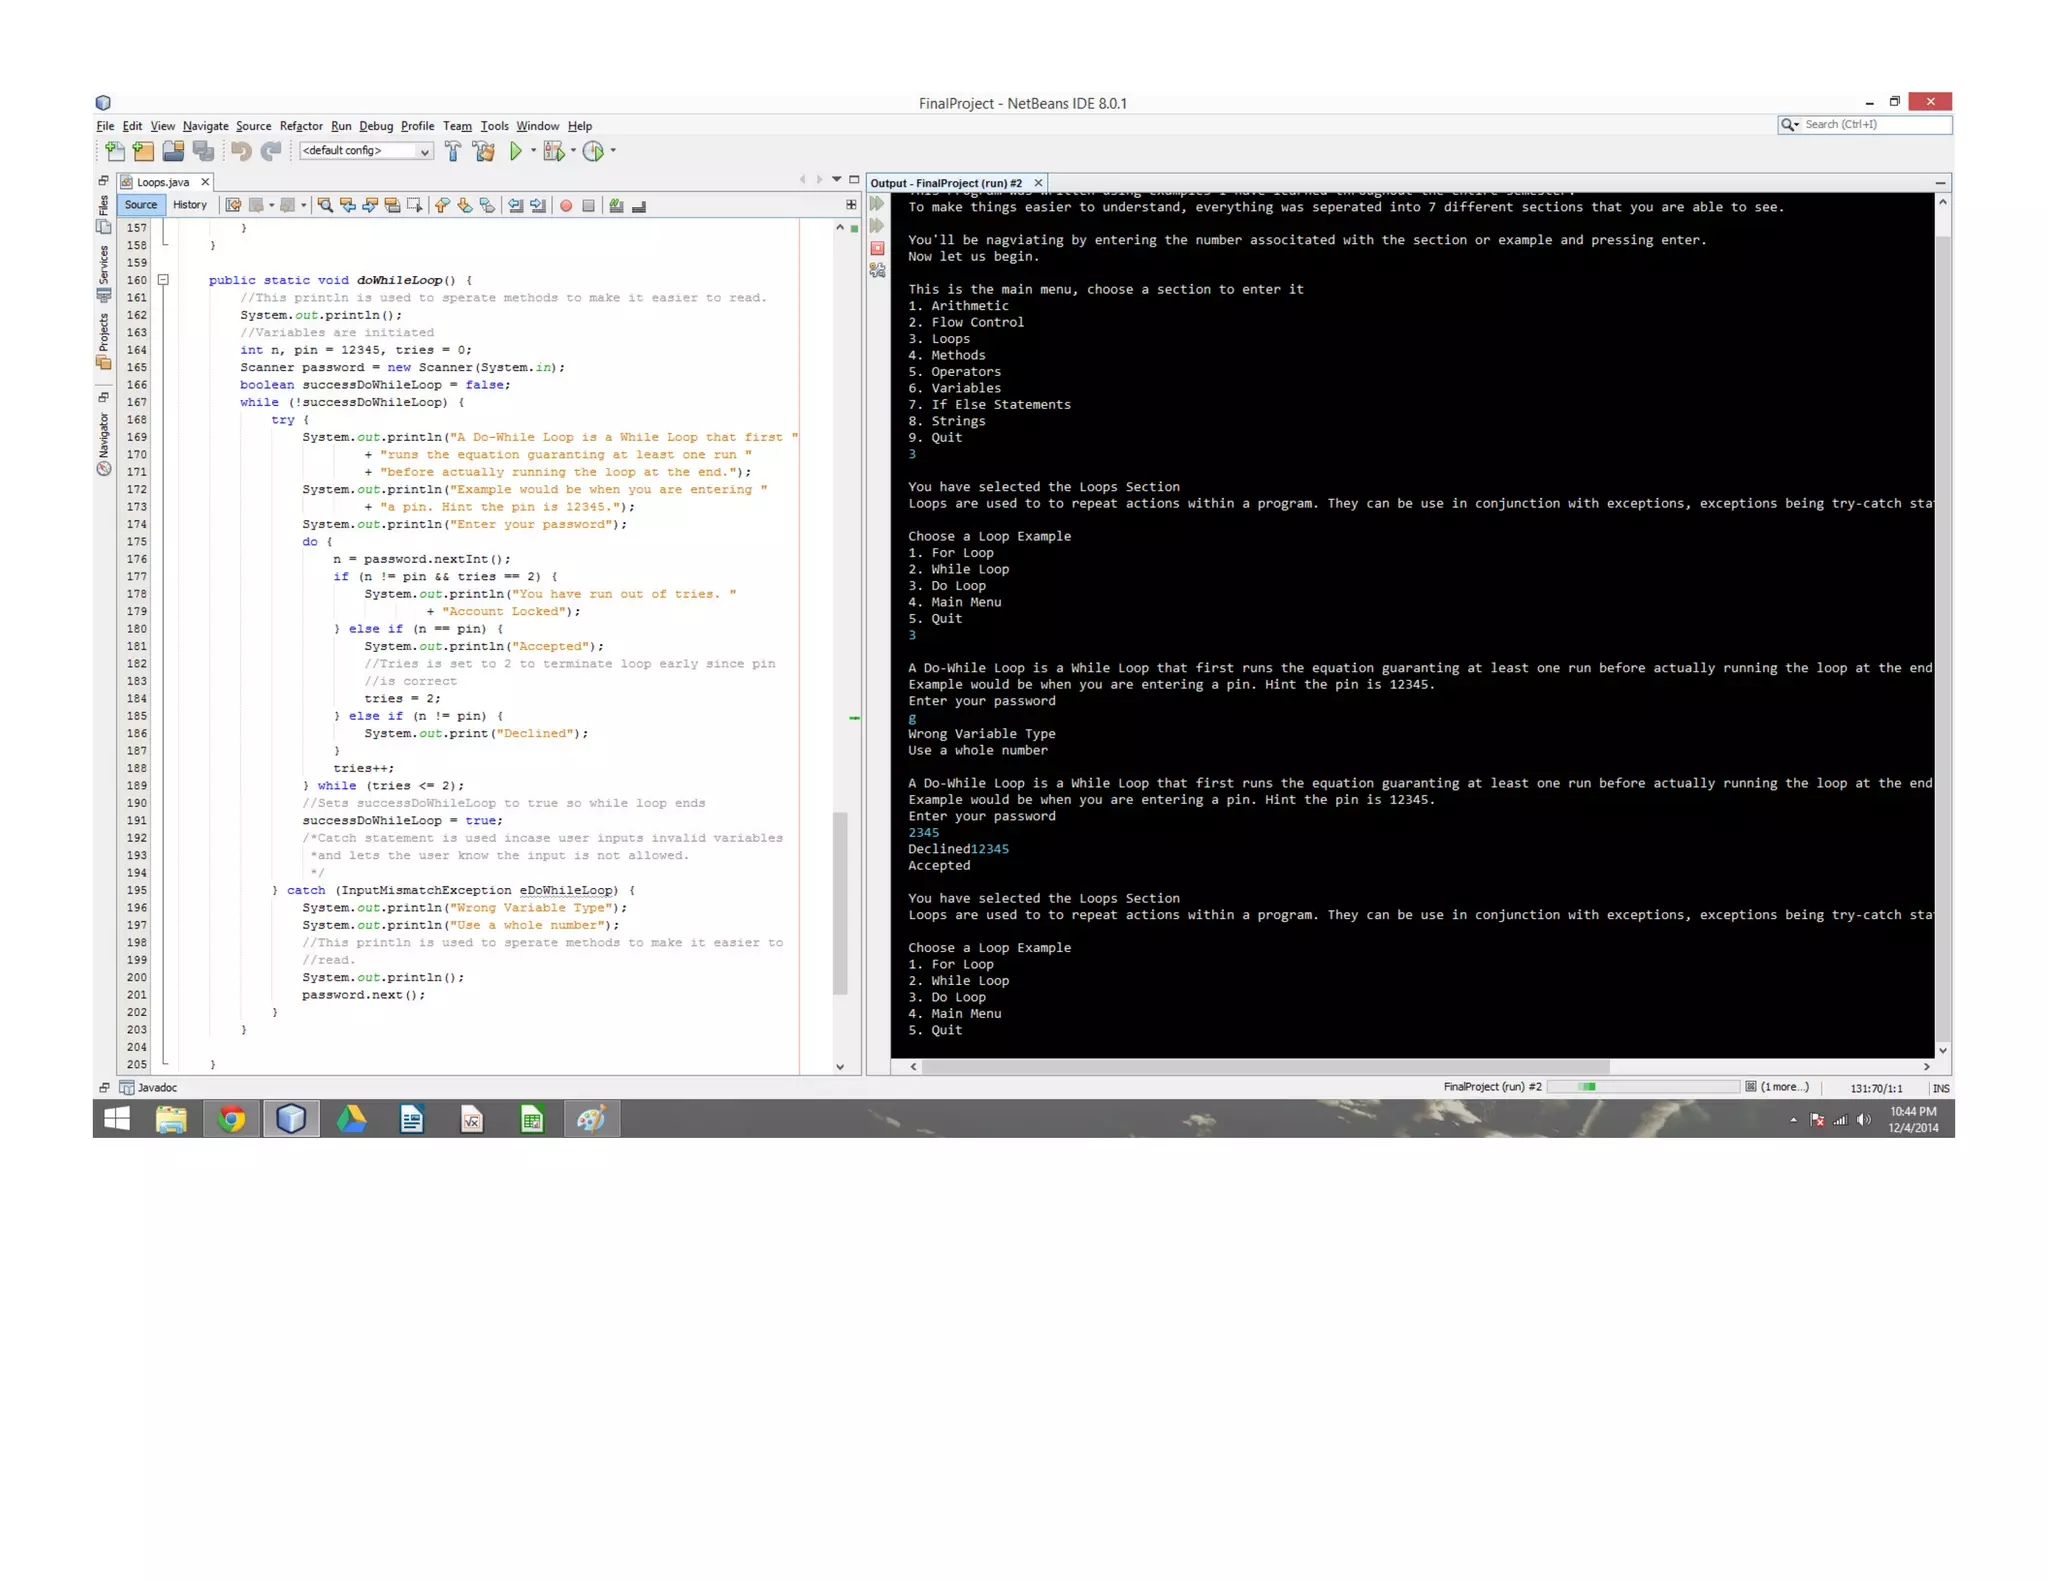The image size is (2048, 1582).
Task: Click red Stop button in Output panel
Action: pyautogui.click(x=877, y=248)
